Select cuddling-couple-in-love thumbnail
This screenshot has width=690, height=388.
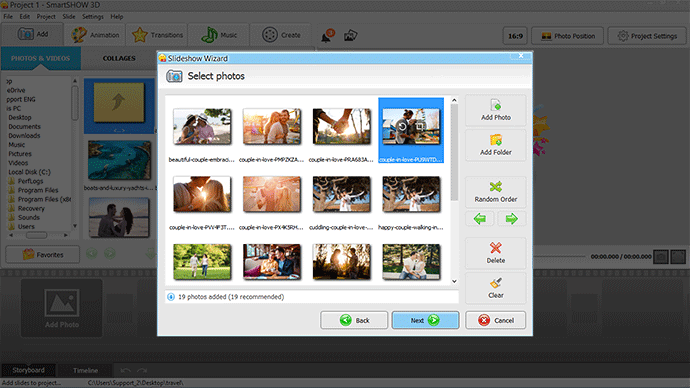[x=341, y=194]
